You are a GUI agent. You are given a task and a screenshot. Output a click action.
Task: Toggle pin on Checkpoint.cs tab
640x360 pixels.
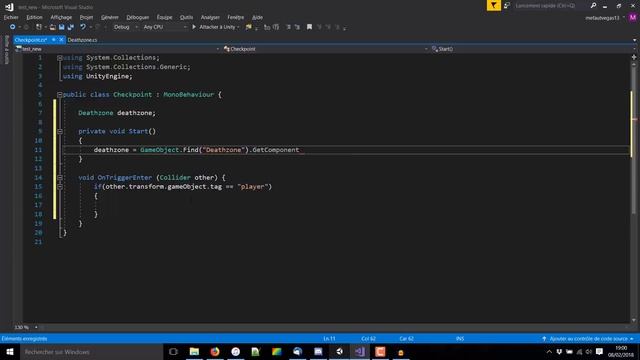53,40
